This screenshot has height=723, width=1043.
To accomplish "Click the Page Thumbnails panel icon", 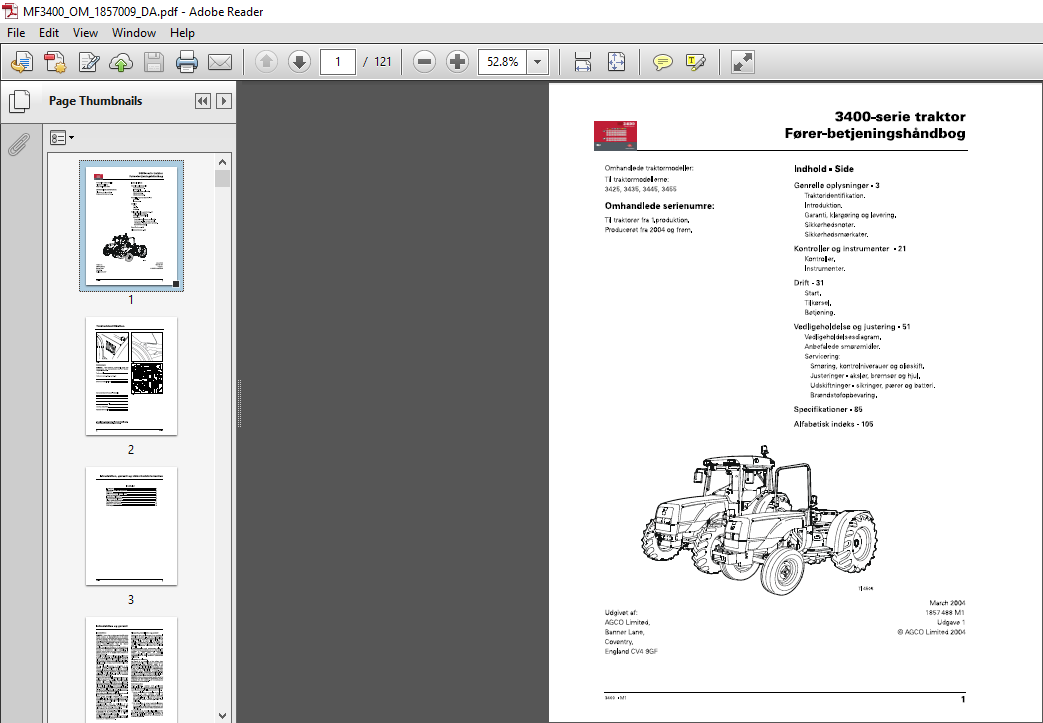I will pyautogui.click(x=20, y=101).
